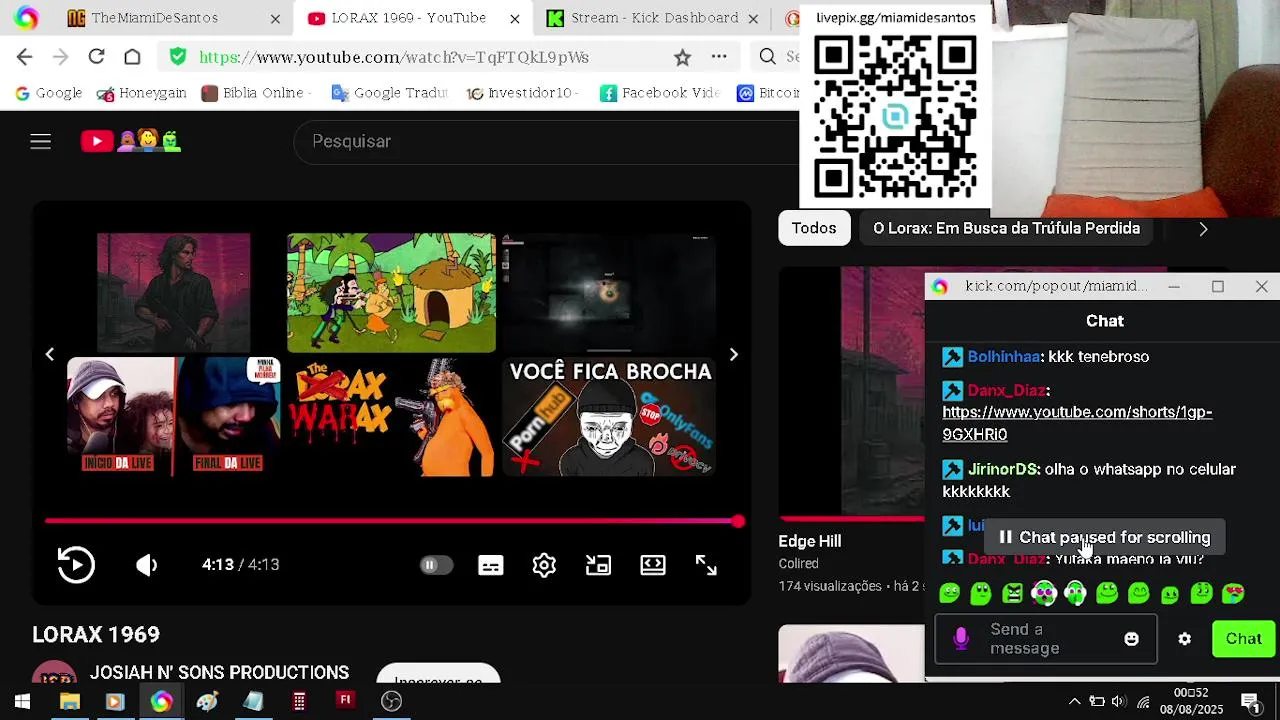Image resolution: width=1280 pixels, height=720 pixels.
Task: Show hidden system tray icons chevron
Action: point(1074,702)
